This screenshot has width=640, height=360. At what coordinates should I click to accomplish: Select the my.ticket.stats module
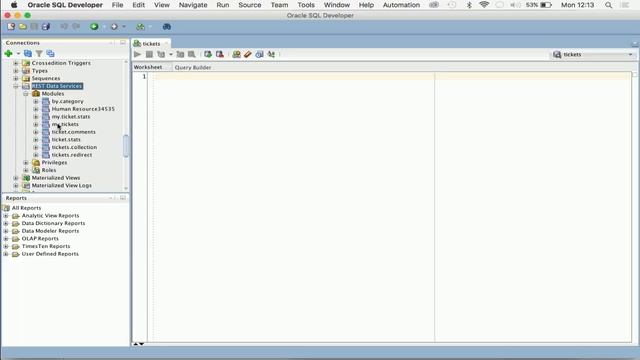71,117
